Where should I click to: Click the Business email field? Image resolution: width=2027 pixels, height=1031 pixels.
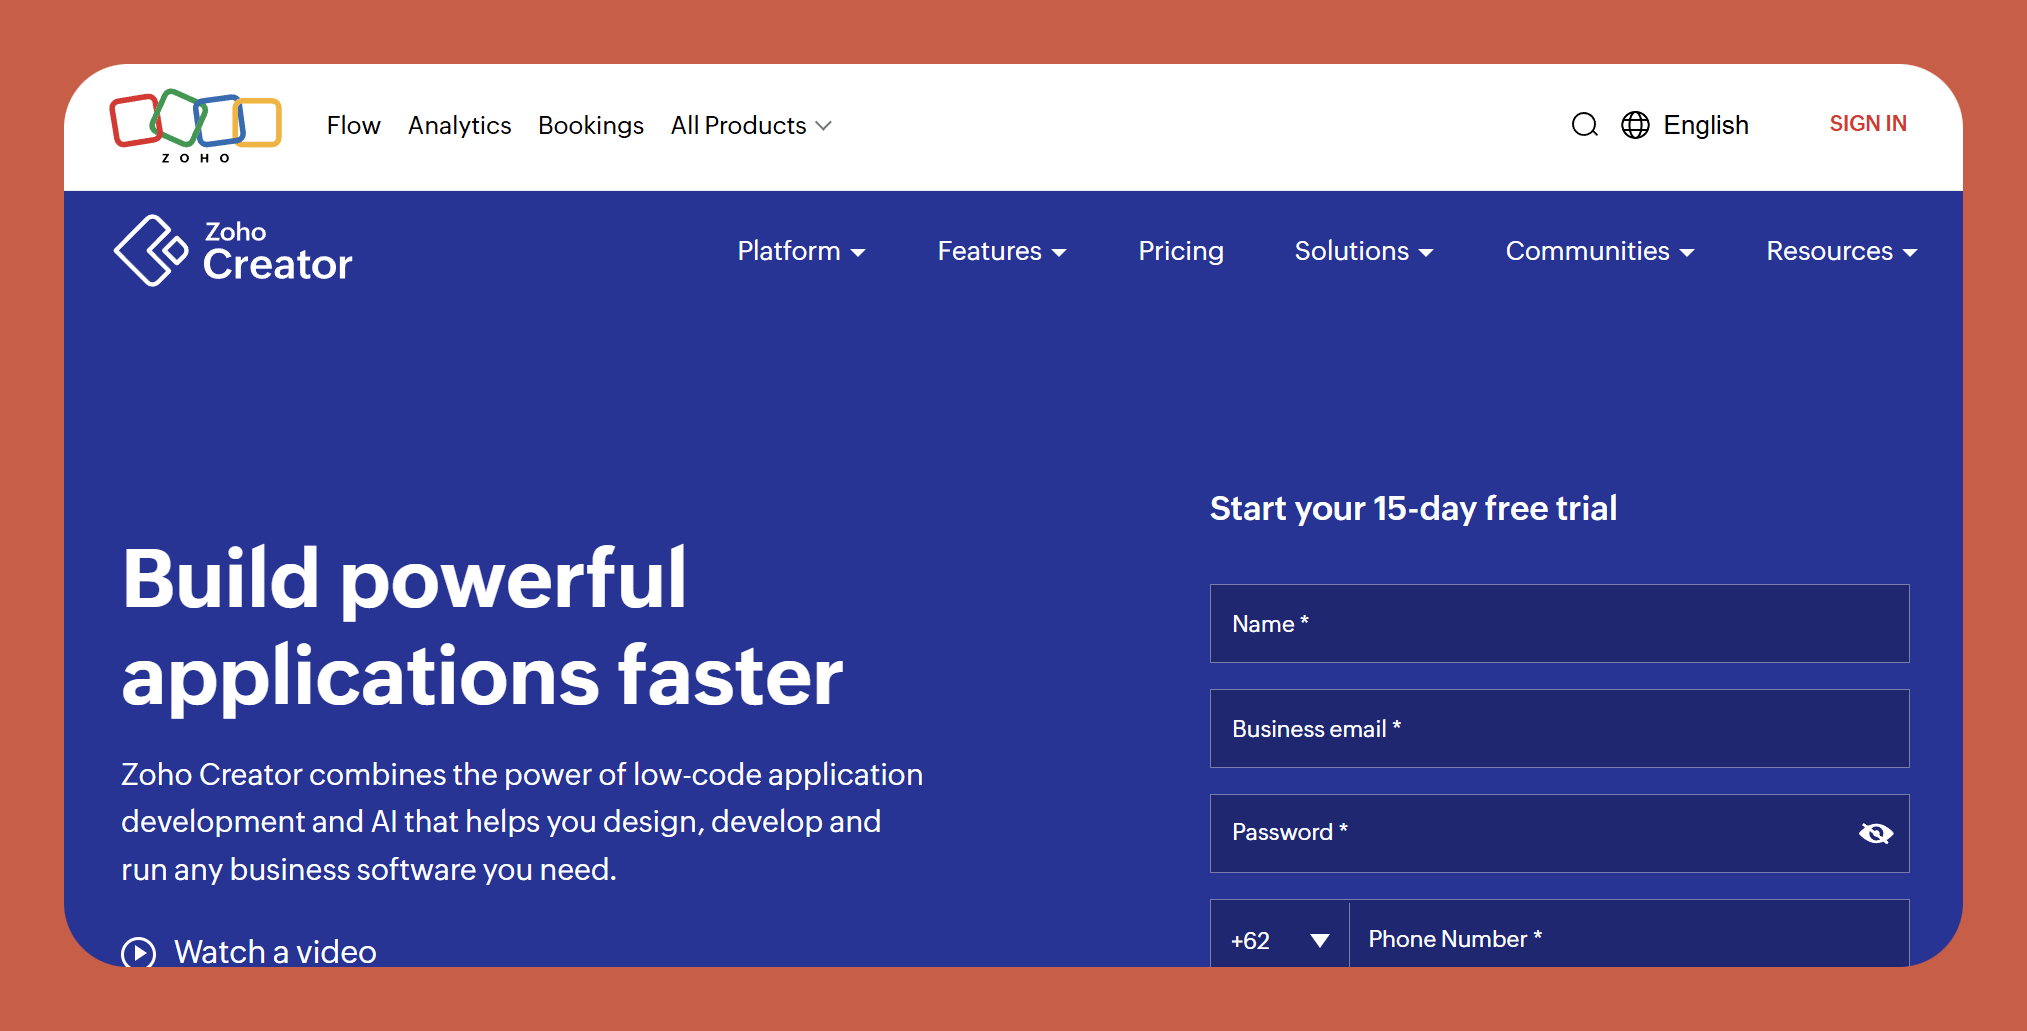(x=1559, y=728)
